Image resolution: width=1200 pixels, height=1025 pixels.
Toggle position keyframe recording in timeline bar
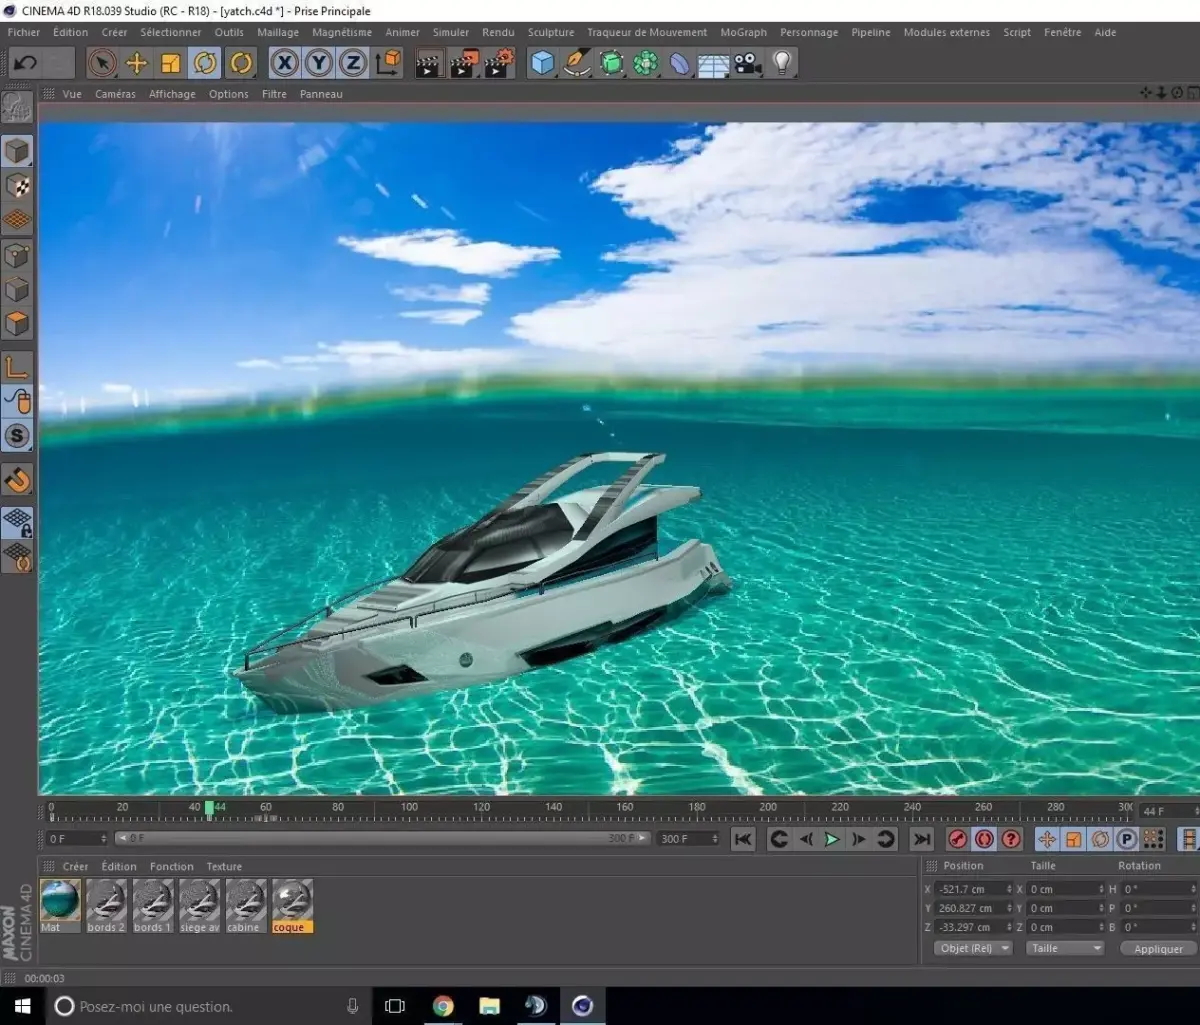click(1047, 839)
